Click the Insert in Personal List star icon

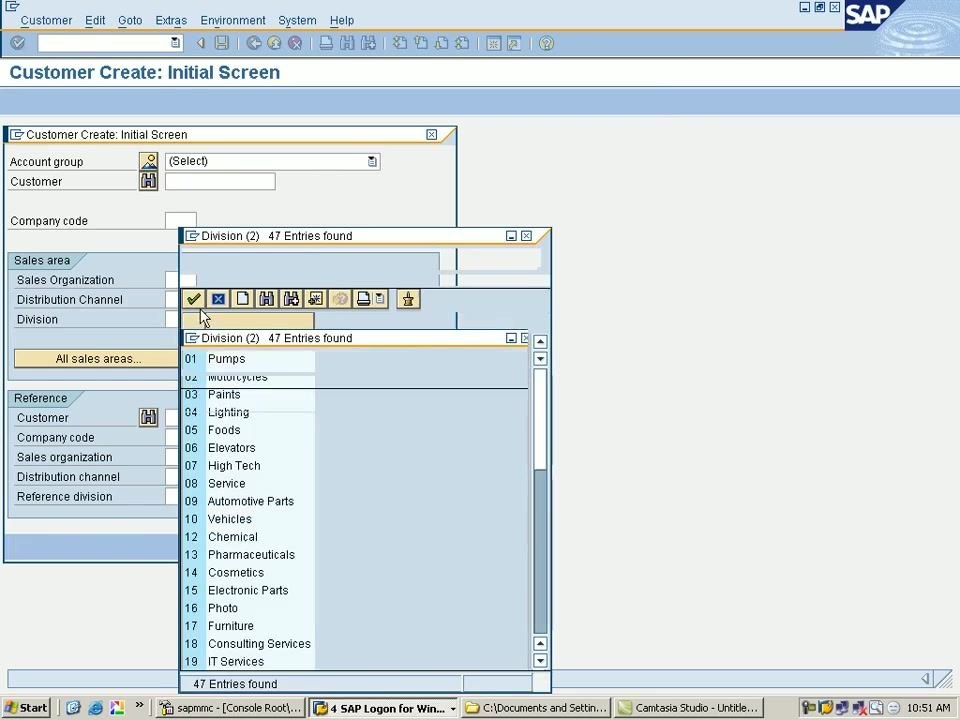point(315,299)
